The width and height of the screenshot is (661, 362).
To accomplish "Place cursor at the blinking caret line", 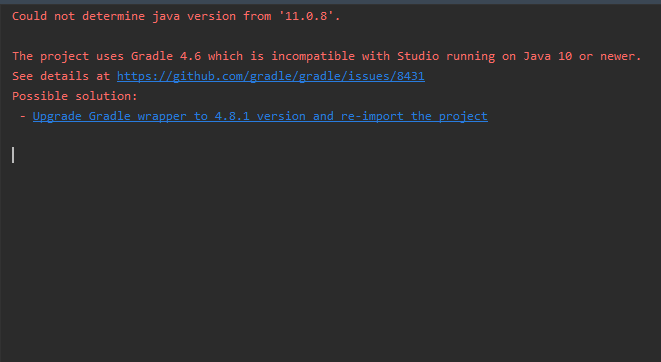I will point(13,155).
